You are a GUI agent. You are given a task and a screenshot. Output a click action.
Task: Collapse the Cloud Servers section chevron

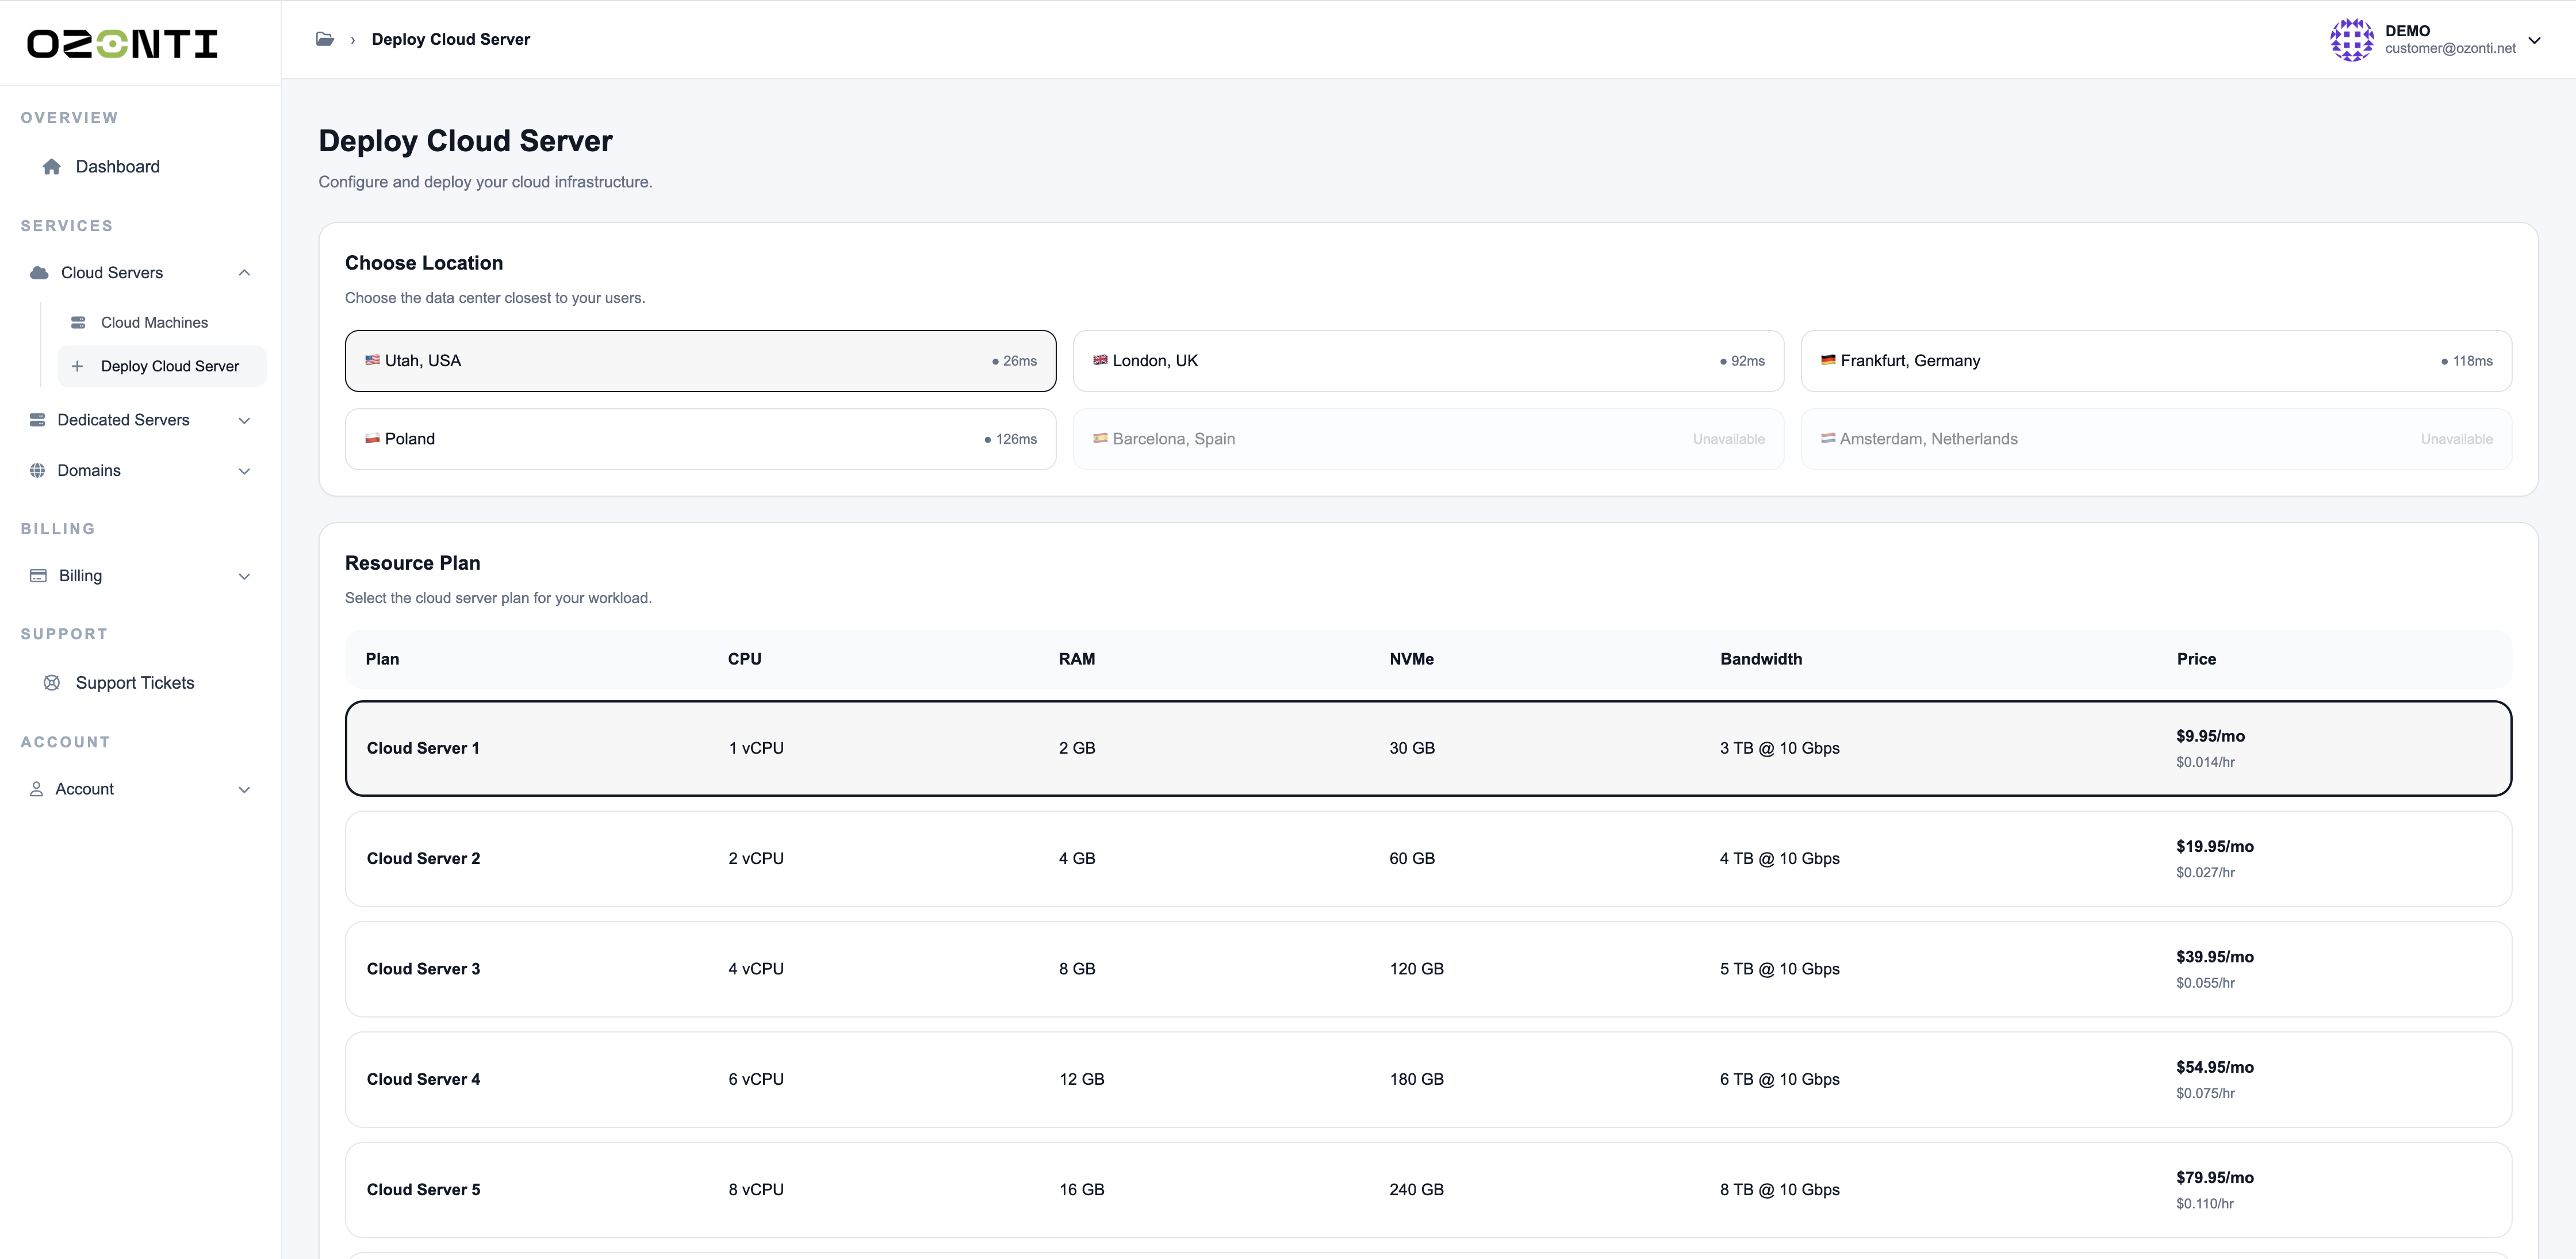(x=244, y=273)
